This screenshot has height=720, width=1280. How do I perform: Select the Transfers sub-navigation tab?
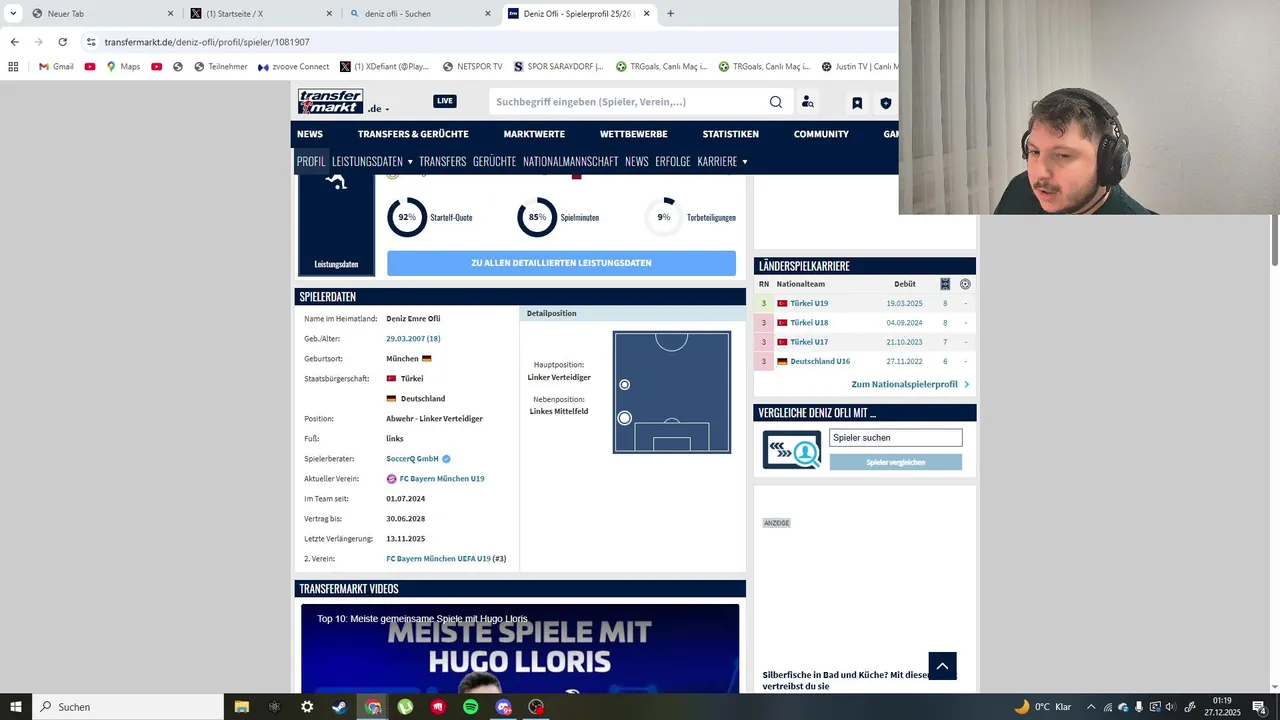pos(443,161)
